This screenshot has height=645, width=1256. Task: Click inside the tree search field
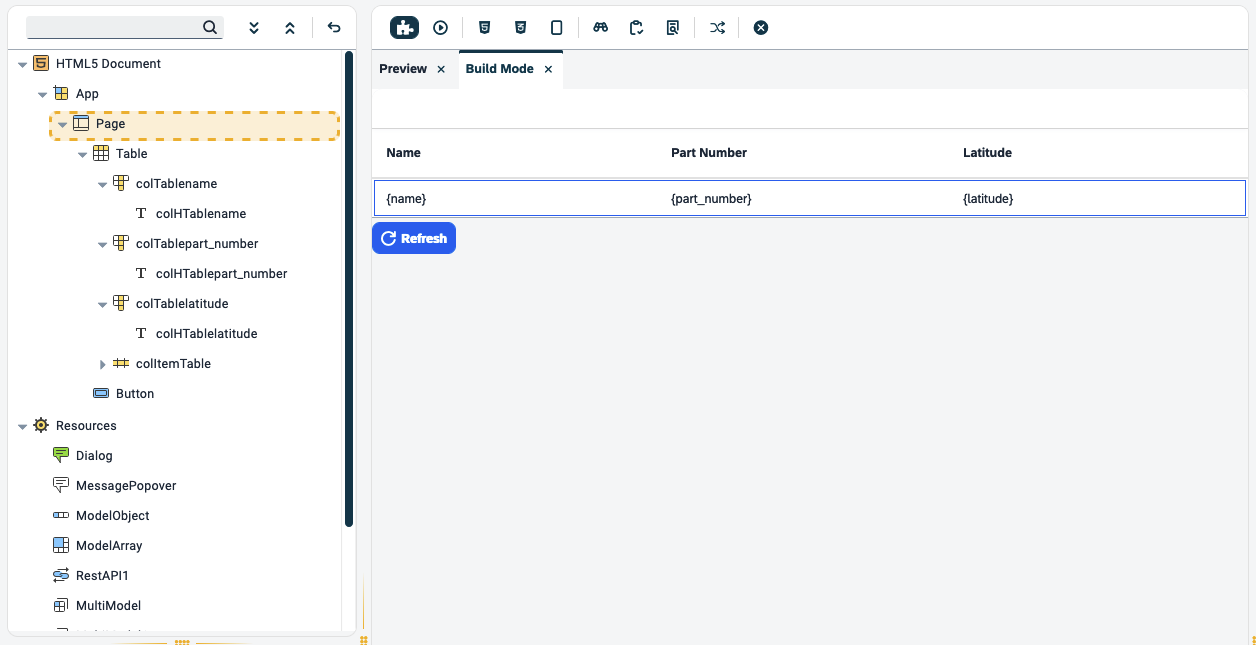click(x=115, y=27)
